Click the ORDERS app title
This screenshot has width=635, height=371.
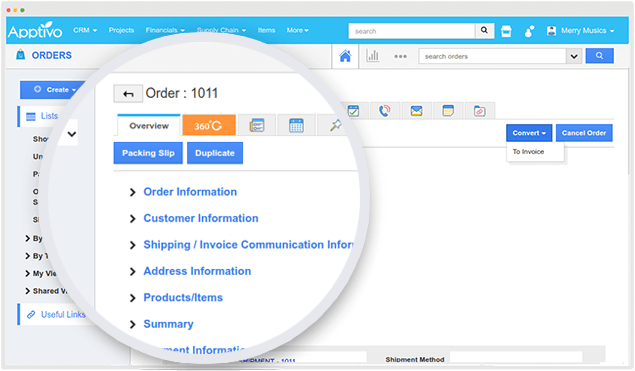(51, 55)
